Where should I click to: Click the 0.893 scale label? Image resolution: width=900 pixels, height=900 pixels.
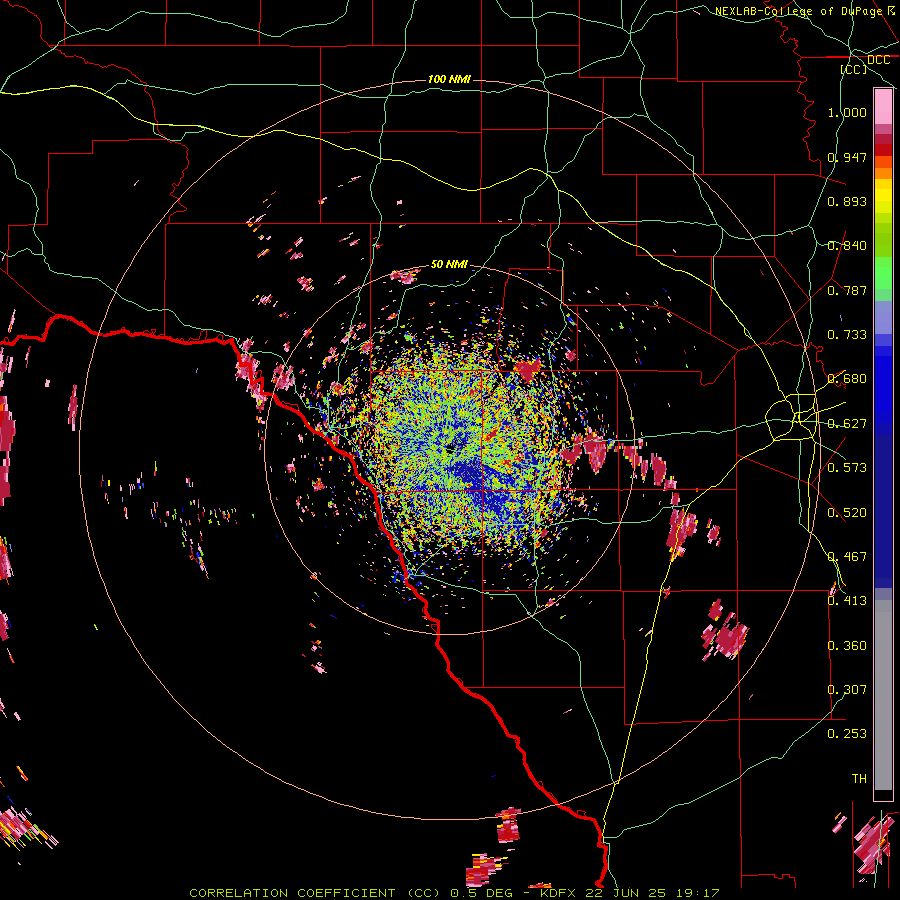pos(847,201)
